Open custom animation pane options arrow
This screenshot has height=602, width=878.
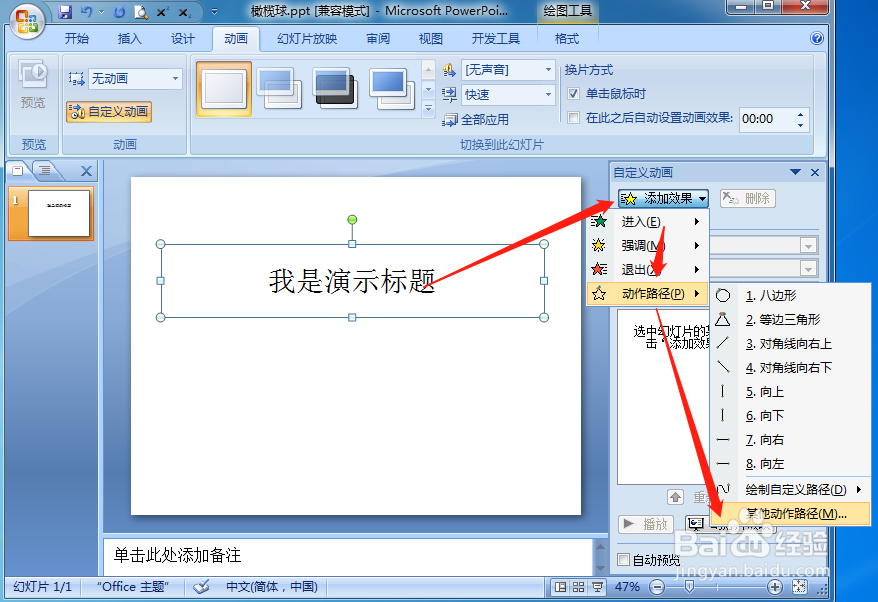795,172
